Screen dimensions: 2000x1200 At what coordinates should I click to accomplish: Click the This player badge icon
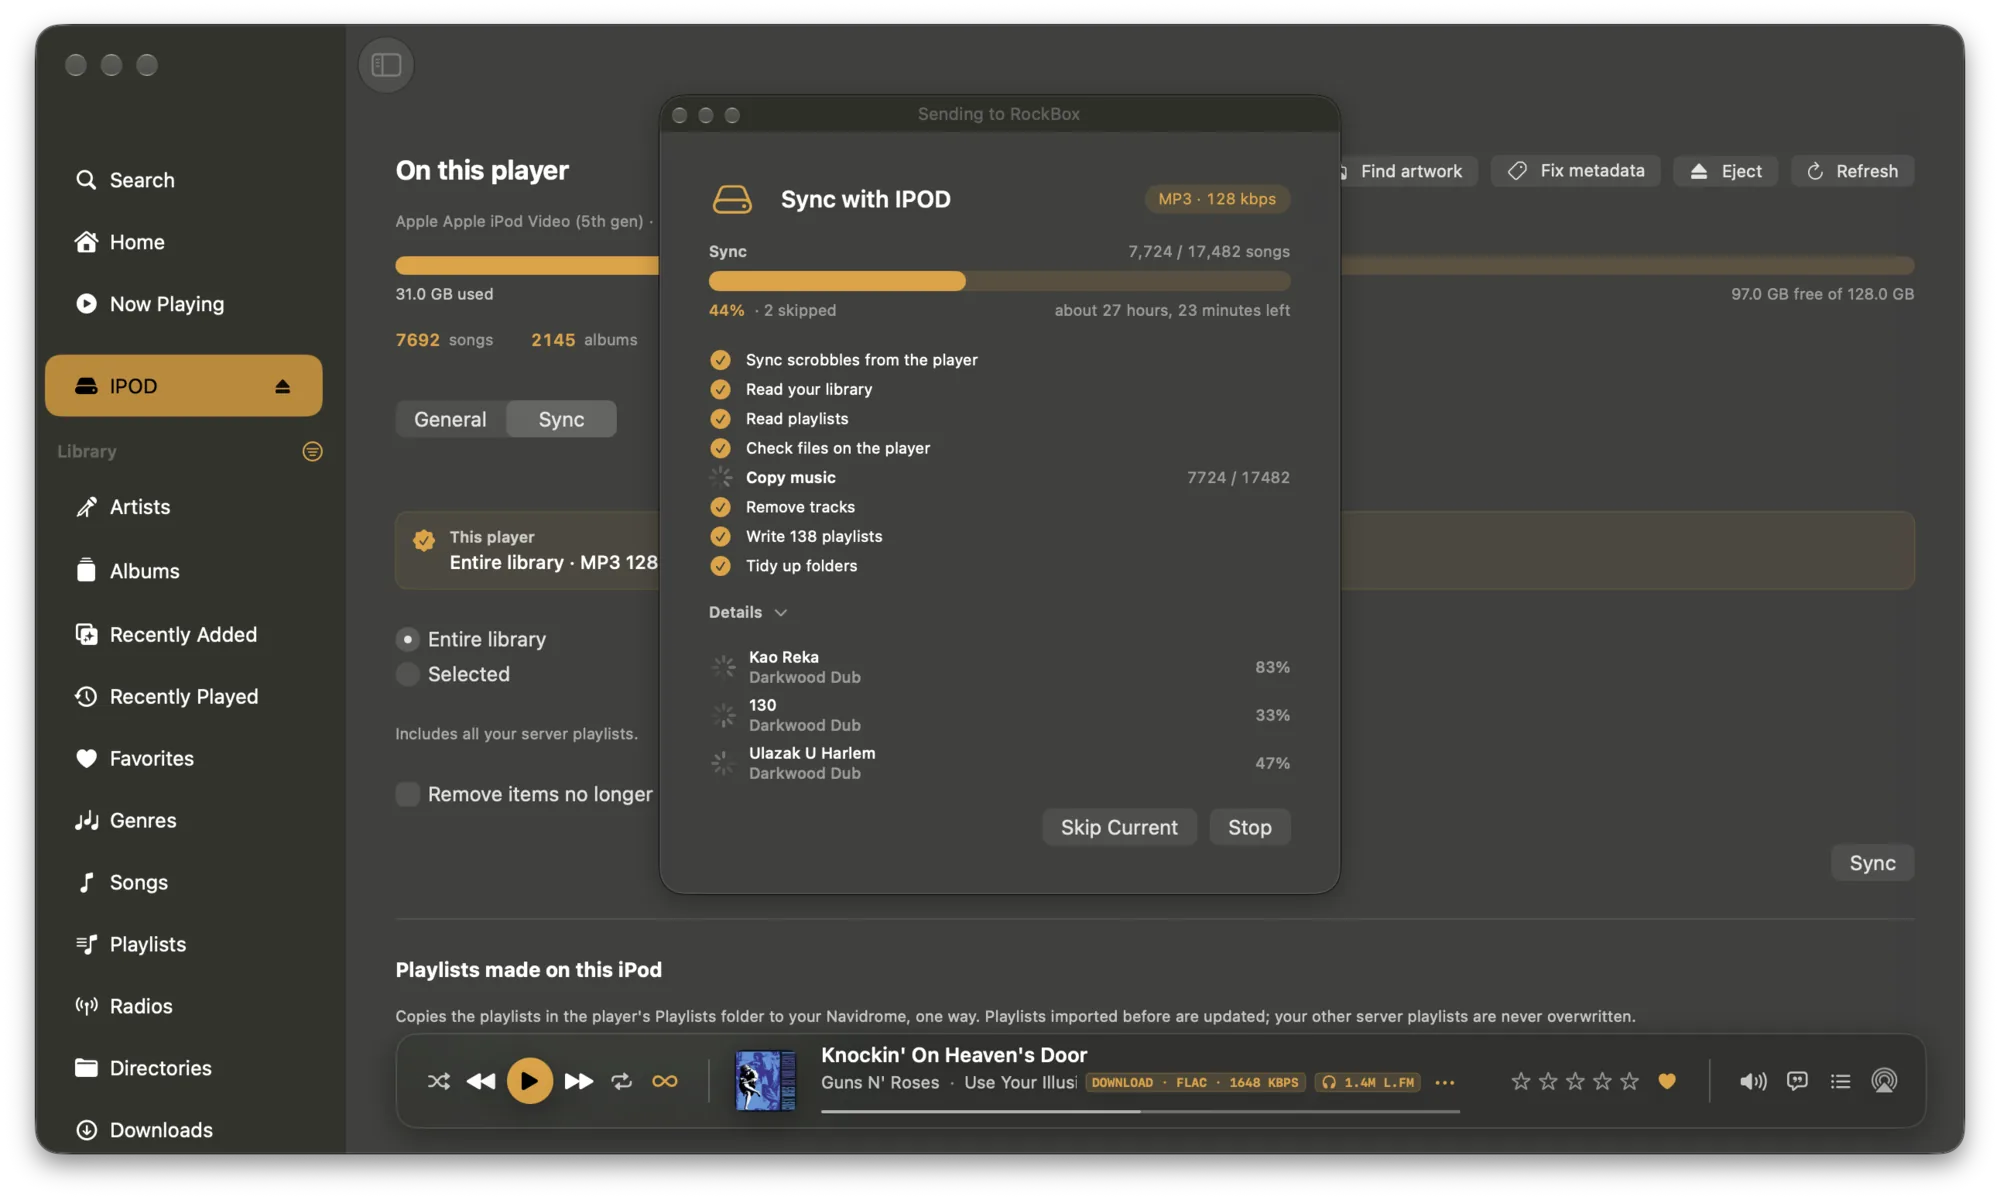[424, 541]
